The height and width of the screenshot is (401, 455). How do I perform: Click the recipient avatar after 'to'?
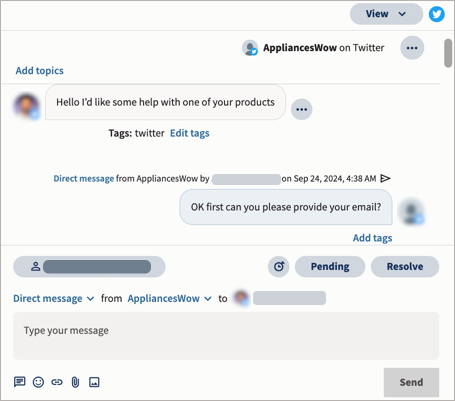coord(241,298)
